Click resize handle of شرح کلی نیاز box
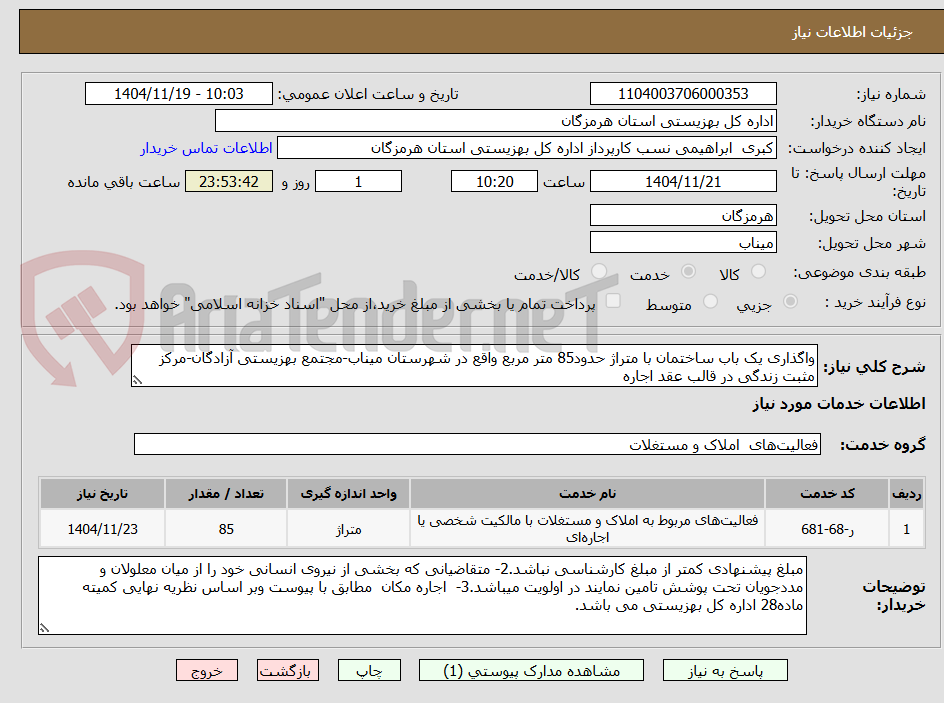 [137, 380]
